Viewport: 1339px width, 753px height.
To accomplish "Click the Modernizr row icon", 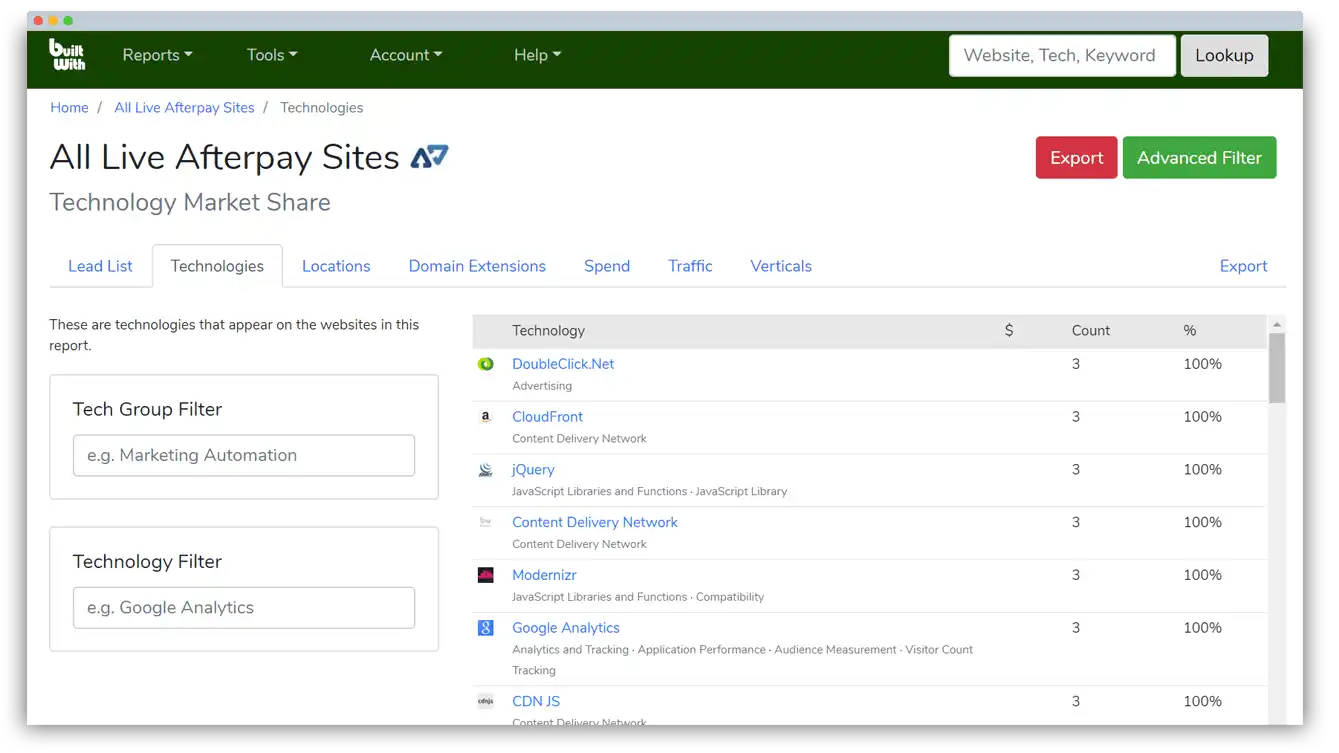I will click(x=486, y=575).
